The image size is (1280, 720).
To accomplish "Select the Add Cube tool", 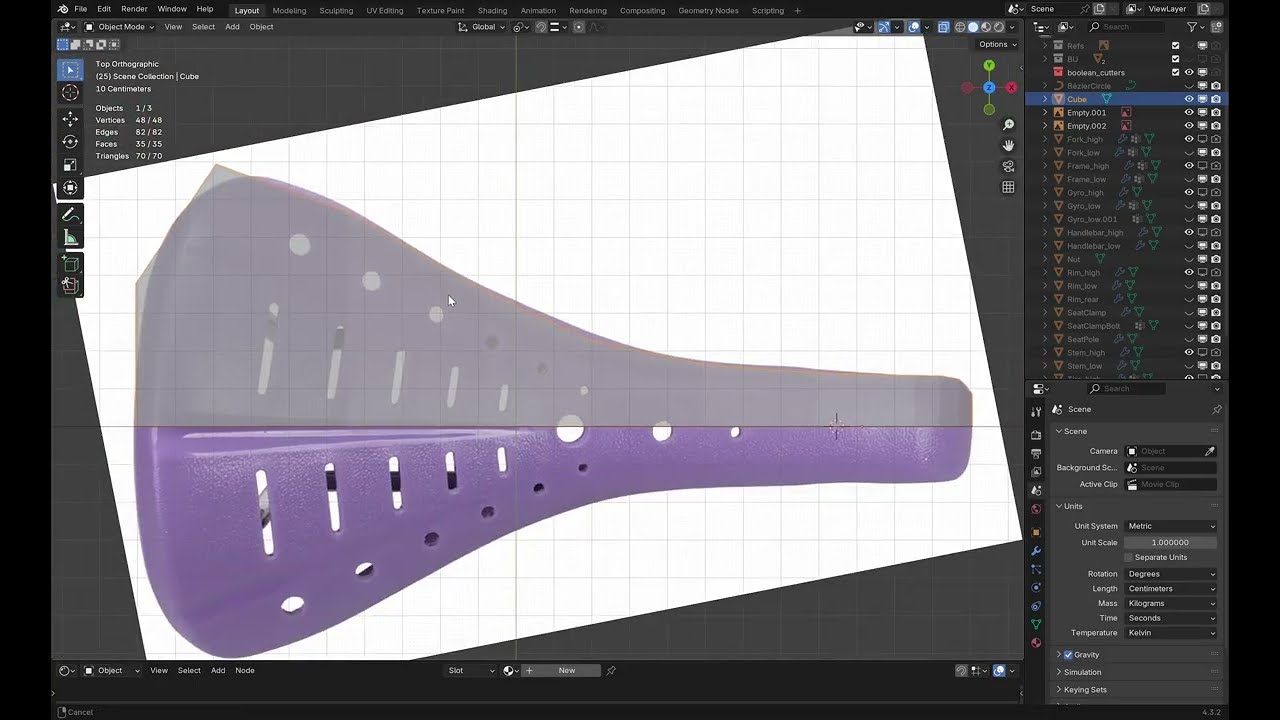I will tap(70, 264).
